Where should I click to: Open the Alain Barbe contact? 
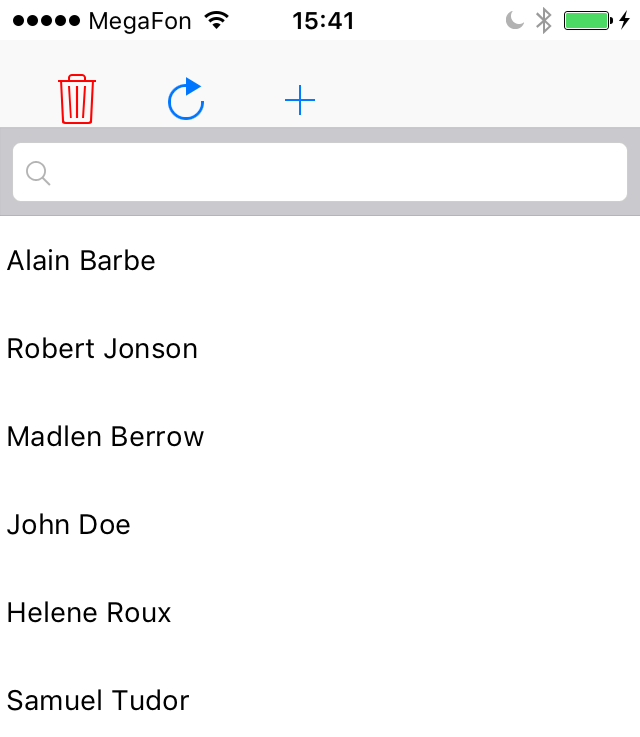point(320,260)
